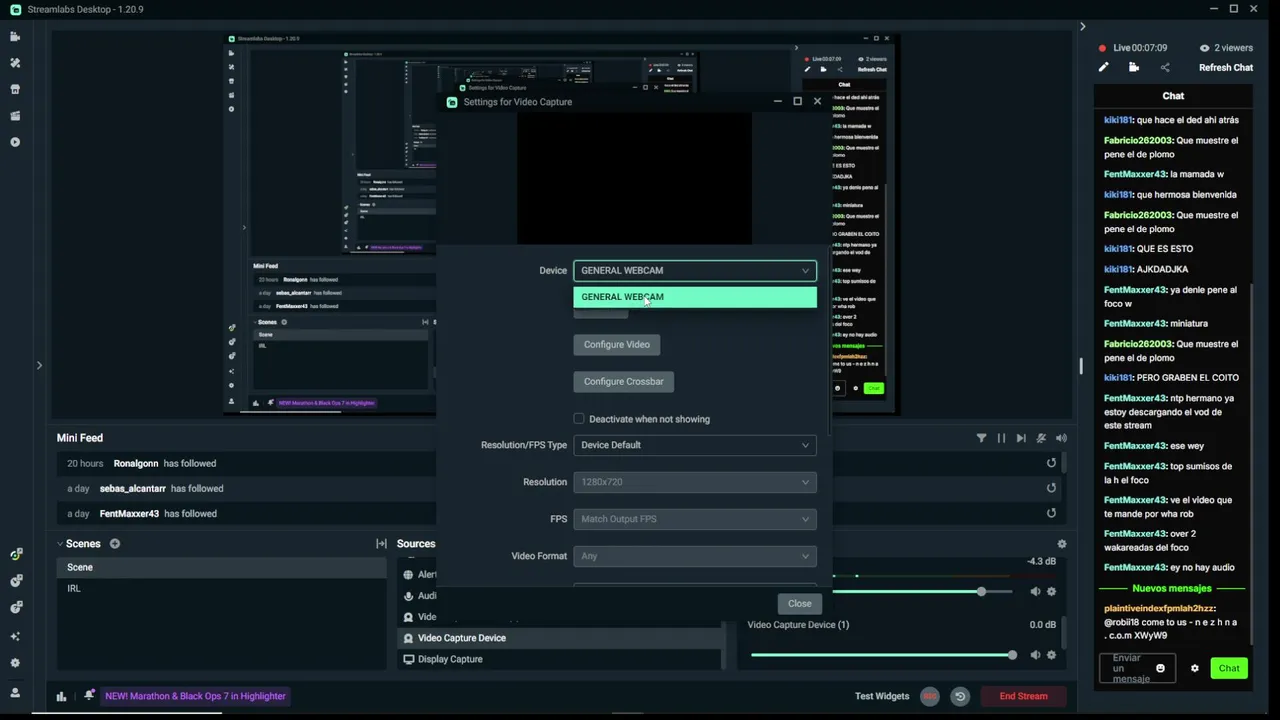Viewport: 1280px width, 720px height.
Task: Open the audio mixer advanced settings gear
Action: tap(1062, 544)
